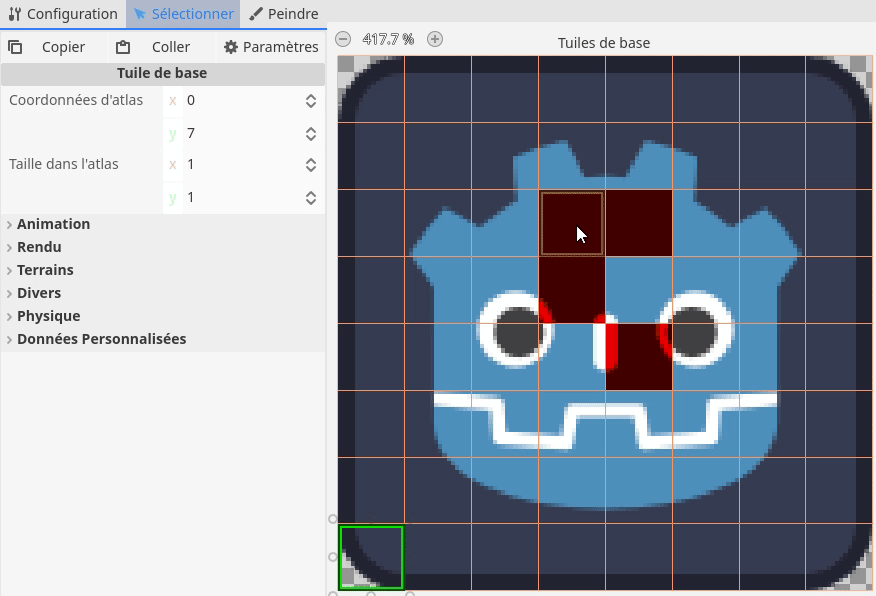Expand the Rendu section

(x=163, y=247)
